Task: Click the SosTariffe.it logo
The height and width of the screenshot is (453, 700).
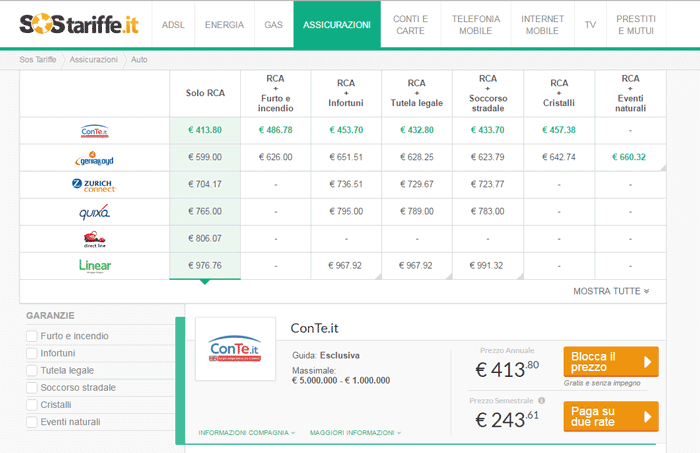Action: click(79, 24)
